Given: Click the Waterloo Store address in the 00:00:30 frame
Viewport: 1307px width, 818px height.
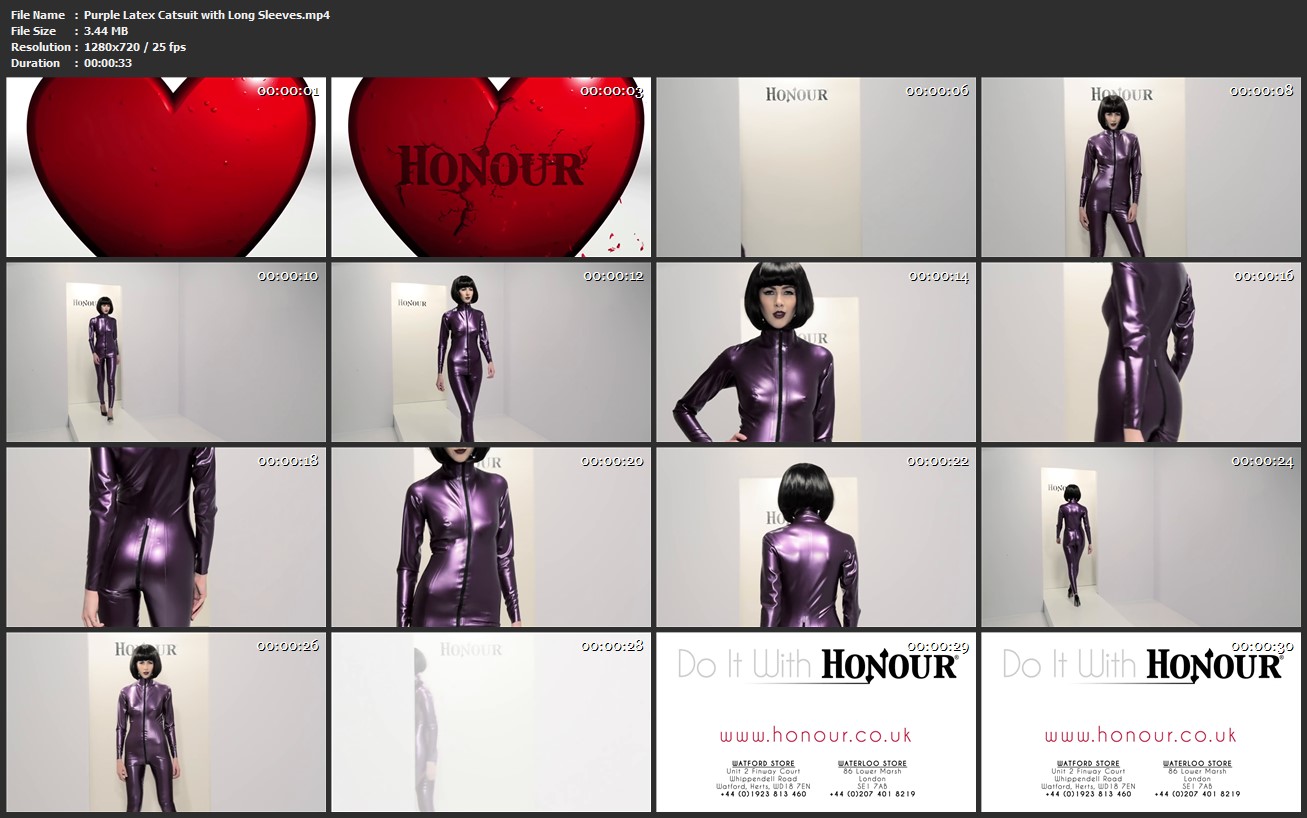Looking at the screenshot, I should tap(1197, 779).
